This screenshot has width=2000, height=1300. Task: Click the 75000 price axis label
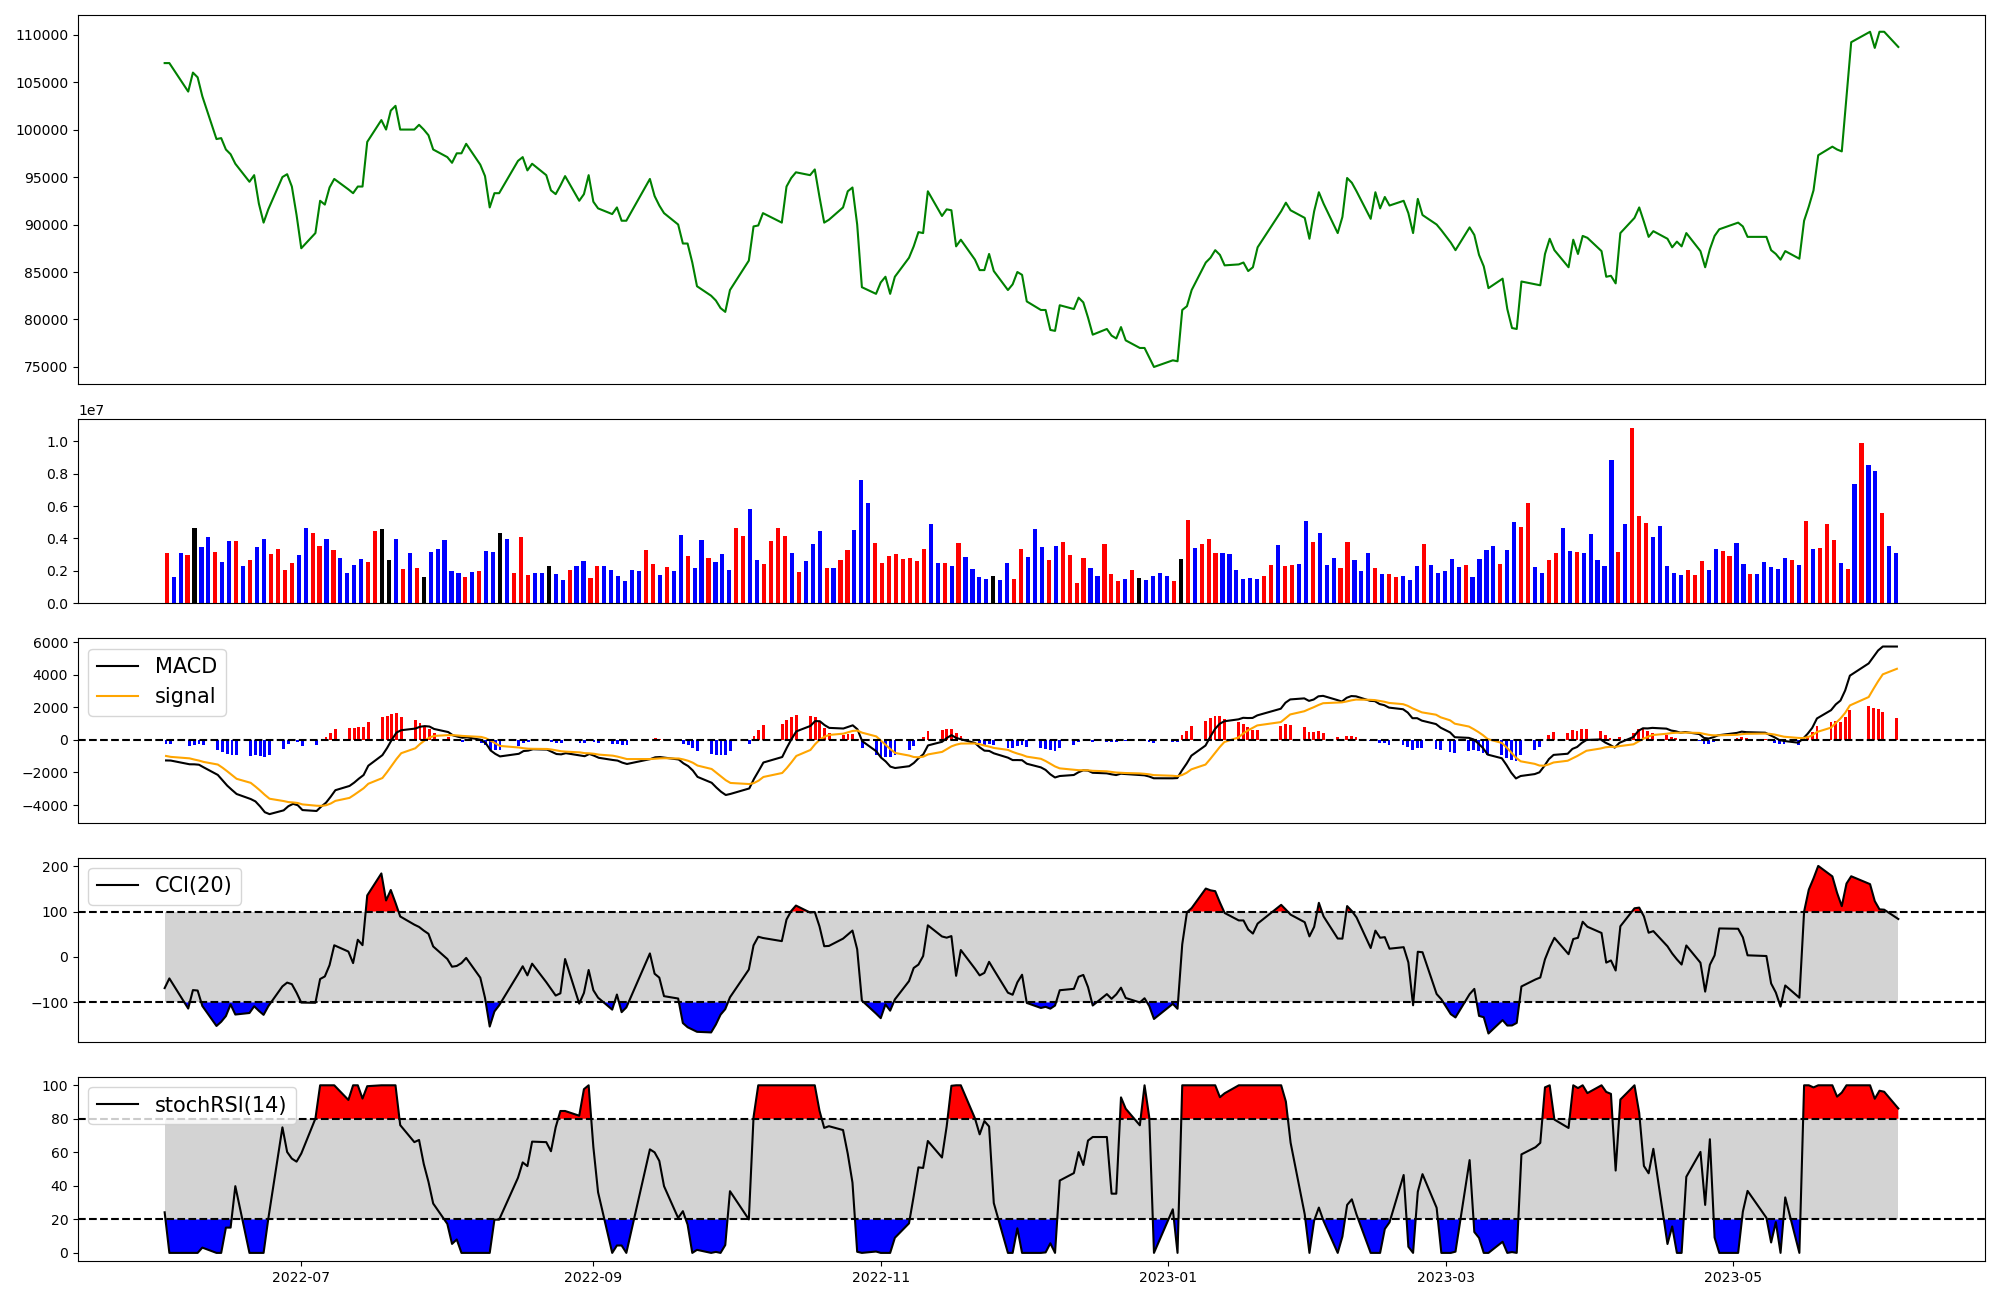click(47, 367)
